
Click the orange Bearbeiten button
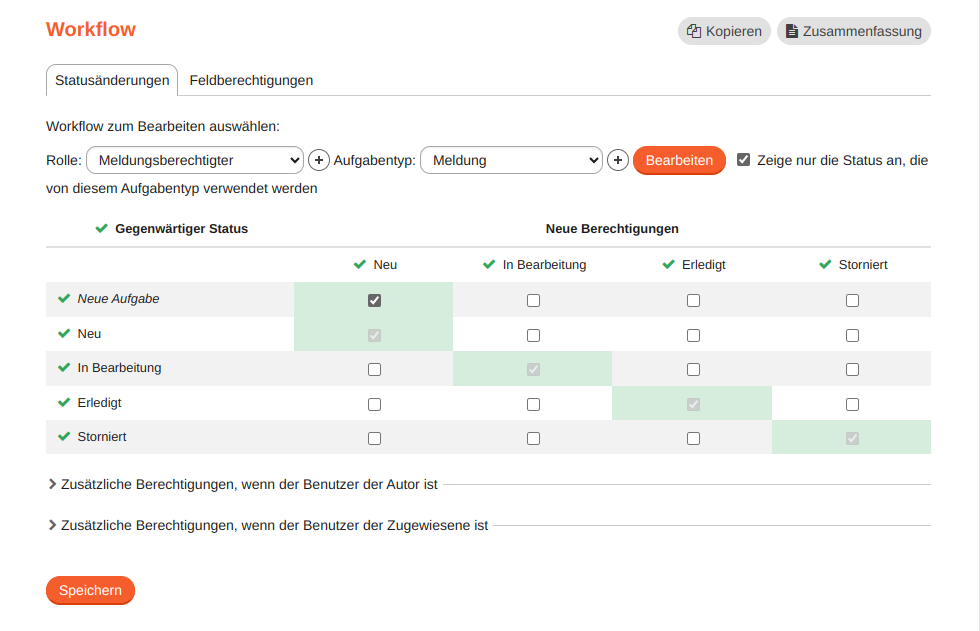pos(679,160)
